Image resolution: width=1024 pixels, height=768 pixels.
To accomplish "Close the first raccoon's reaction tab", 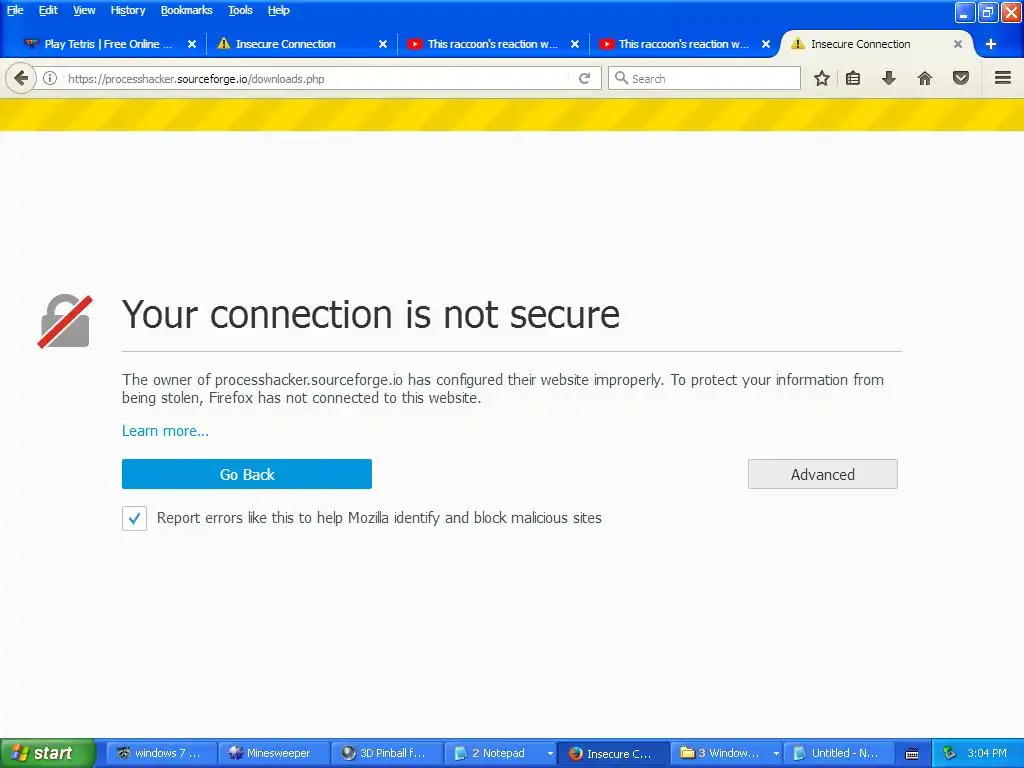I will [x=575, y=44].
